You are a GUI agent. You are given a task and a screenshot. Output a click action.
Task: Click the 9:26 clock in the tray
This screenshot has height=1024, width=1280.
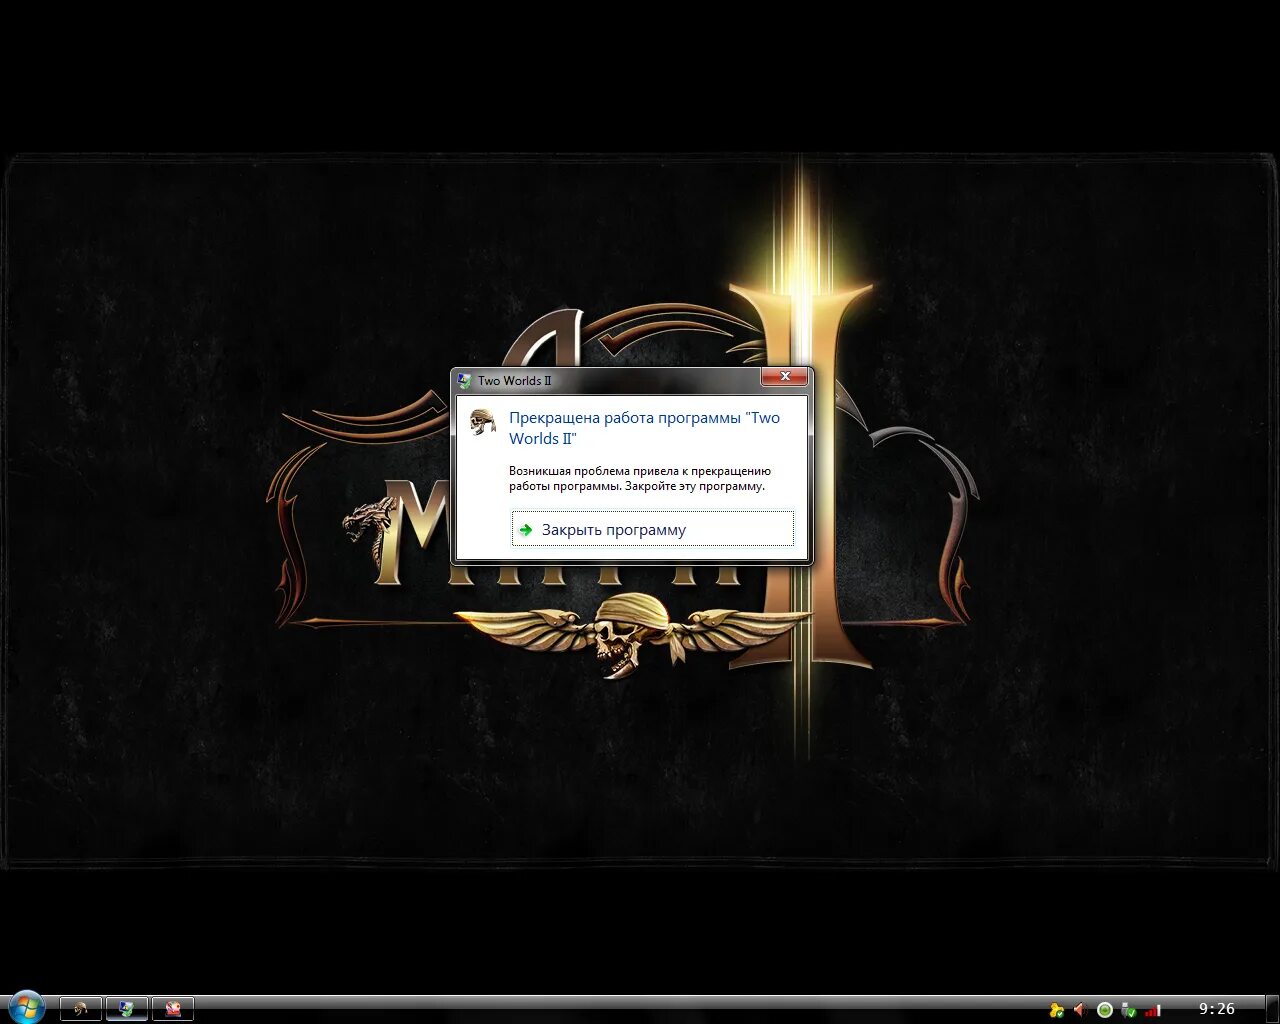tap(1217, 1009)
